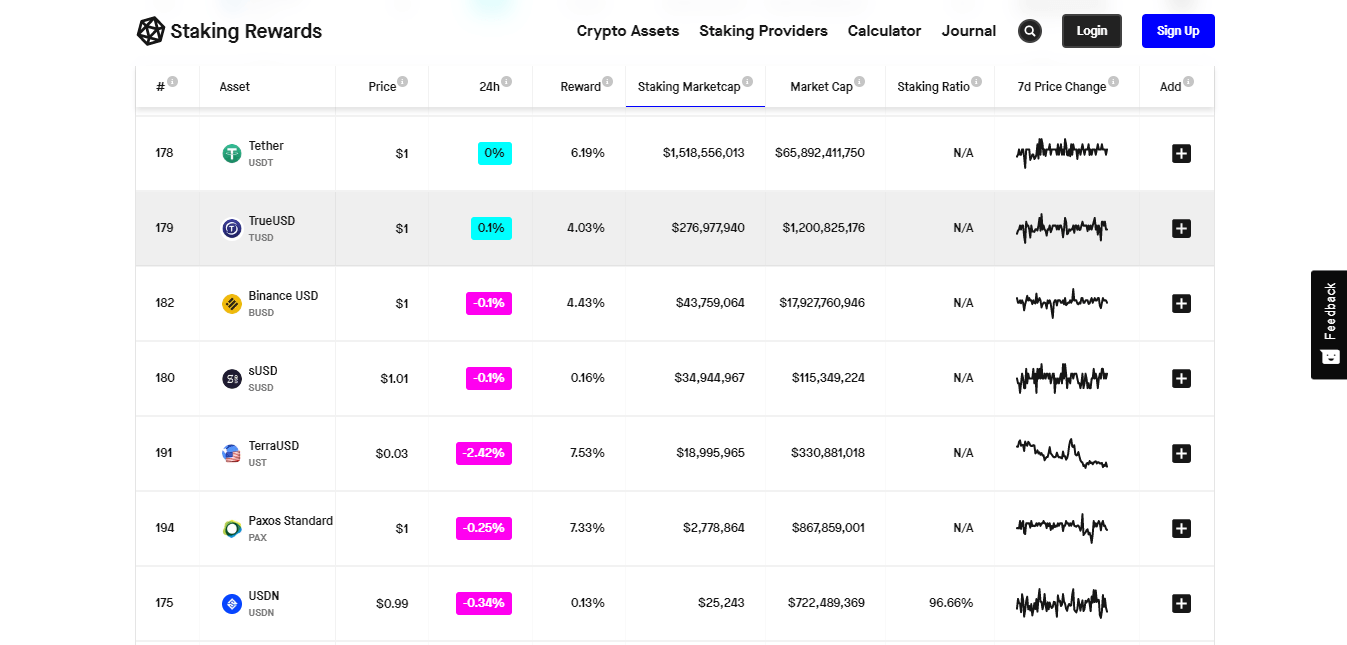Click the Paxos Standard coin icon
The image size is (1347, 645).
coord(232,528)
